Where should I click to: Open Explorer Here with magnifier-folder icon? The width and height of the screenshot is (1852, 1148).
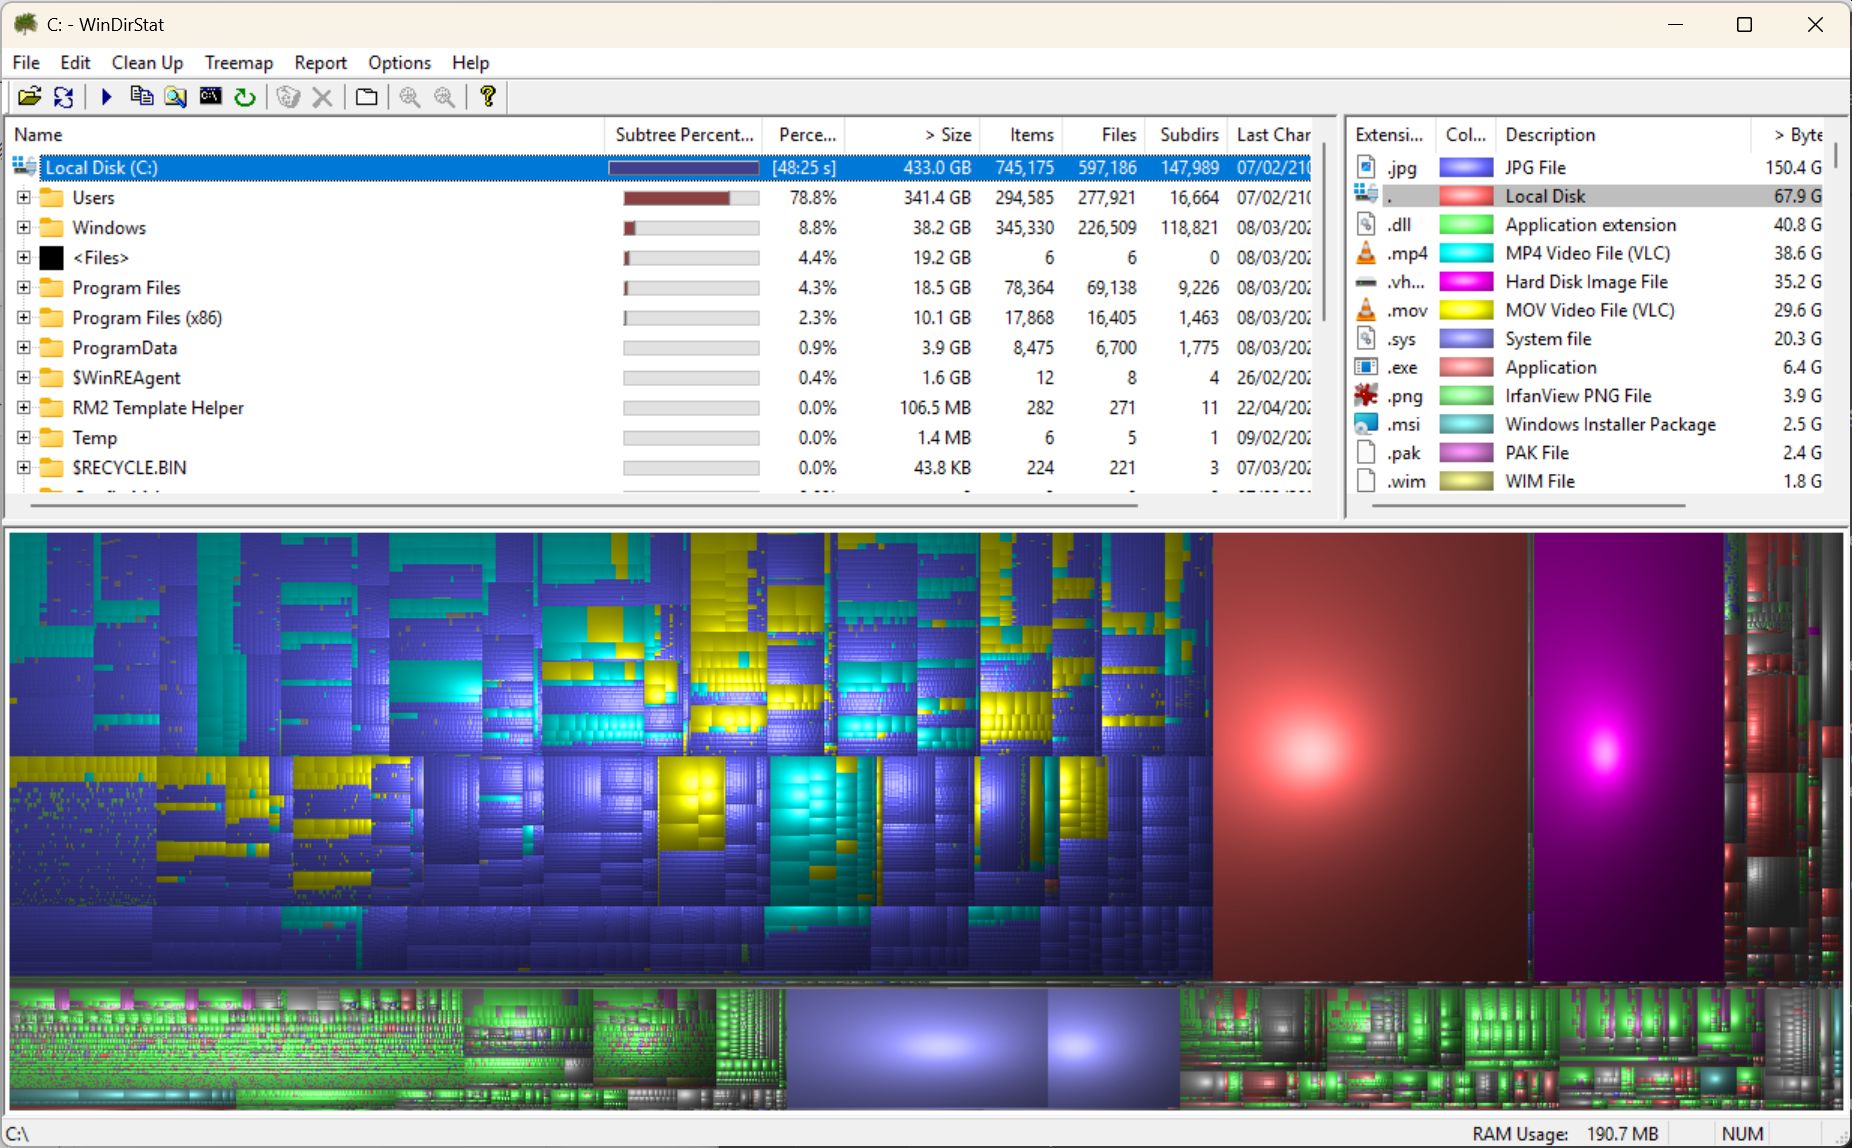(x=176, y=97)
